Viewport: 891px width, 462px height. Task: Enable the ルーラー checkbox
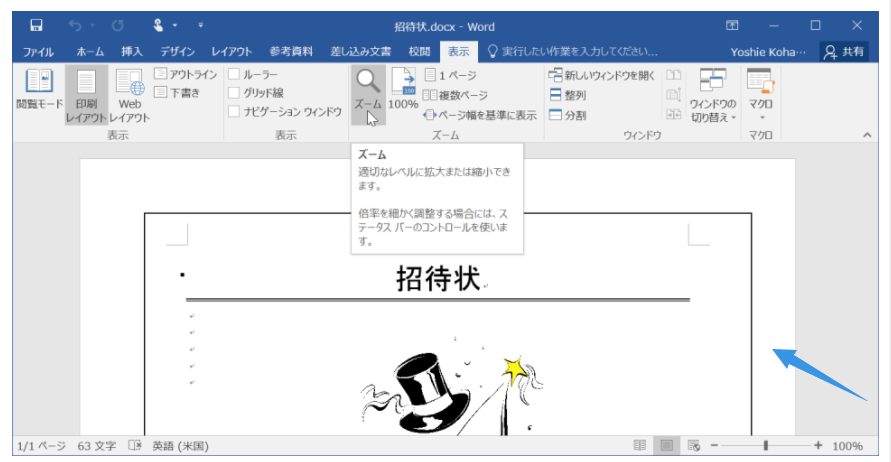[x=234, y=74]
